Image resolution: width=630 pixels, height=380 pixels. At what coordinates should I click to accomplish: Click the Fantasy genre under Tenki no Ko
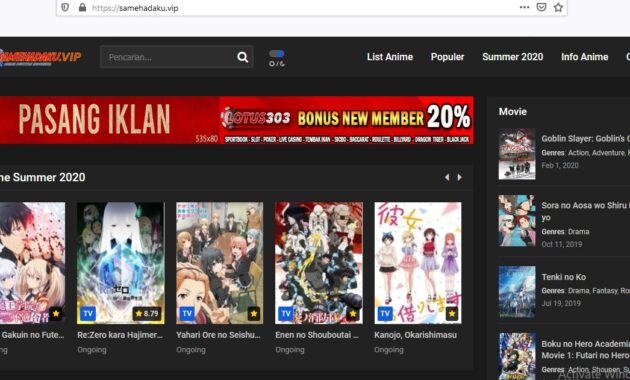click(605, 290)
